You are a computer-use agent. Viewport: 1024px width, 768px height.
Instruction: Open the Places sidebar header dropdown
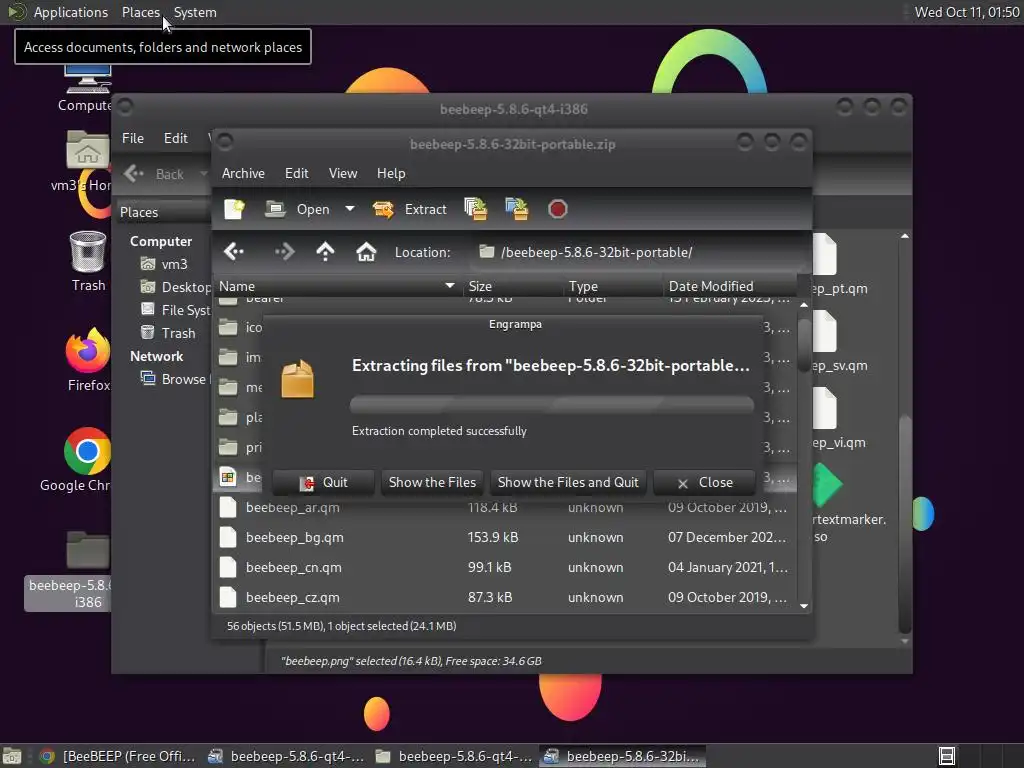pos(163,212)
